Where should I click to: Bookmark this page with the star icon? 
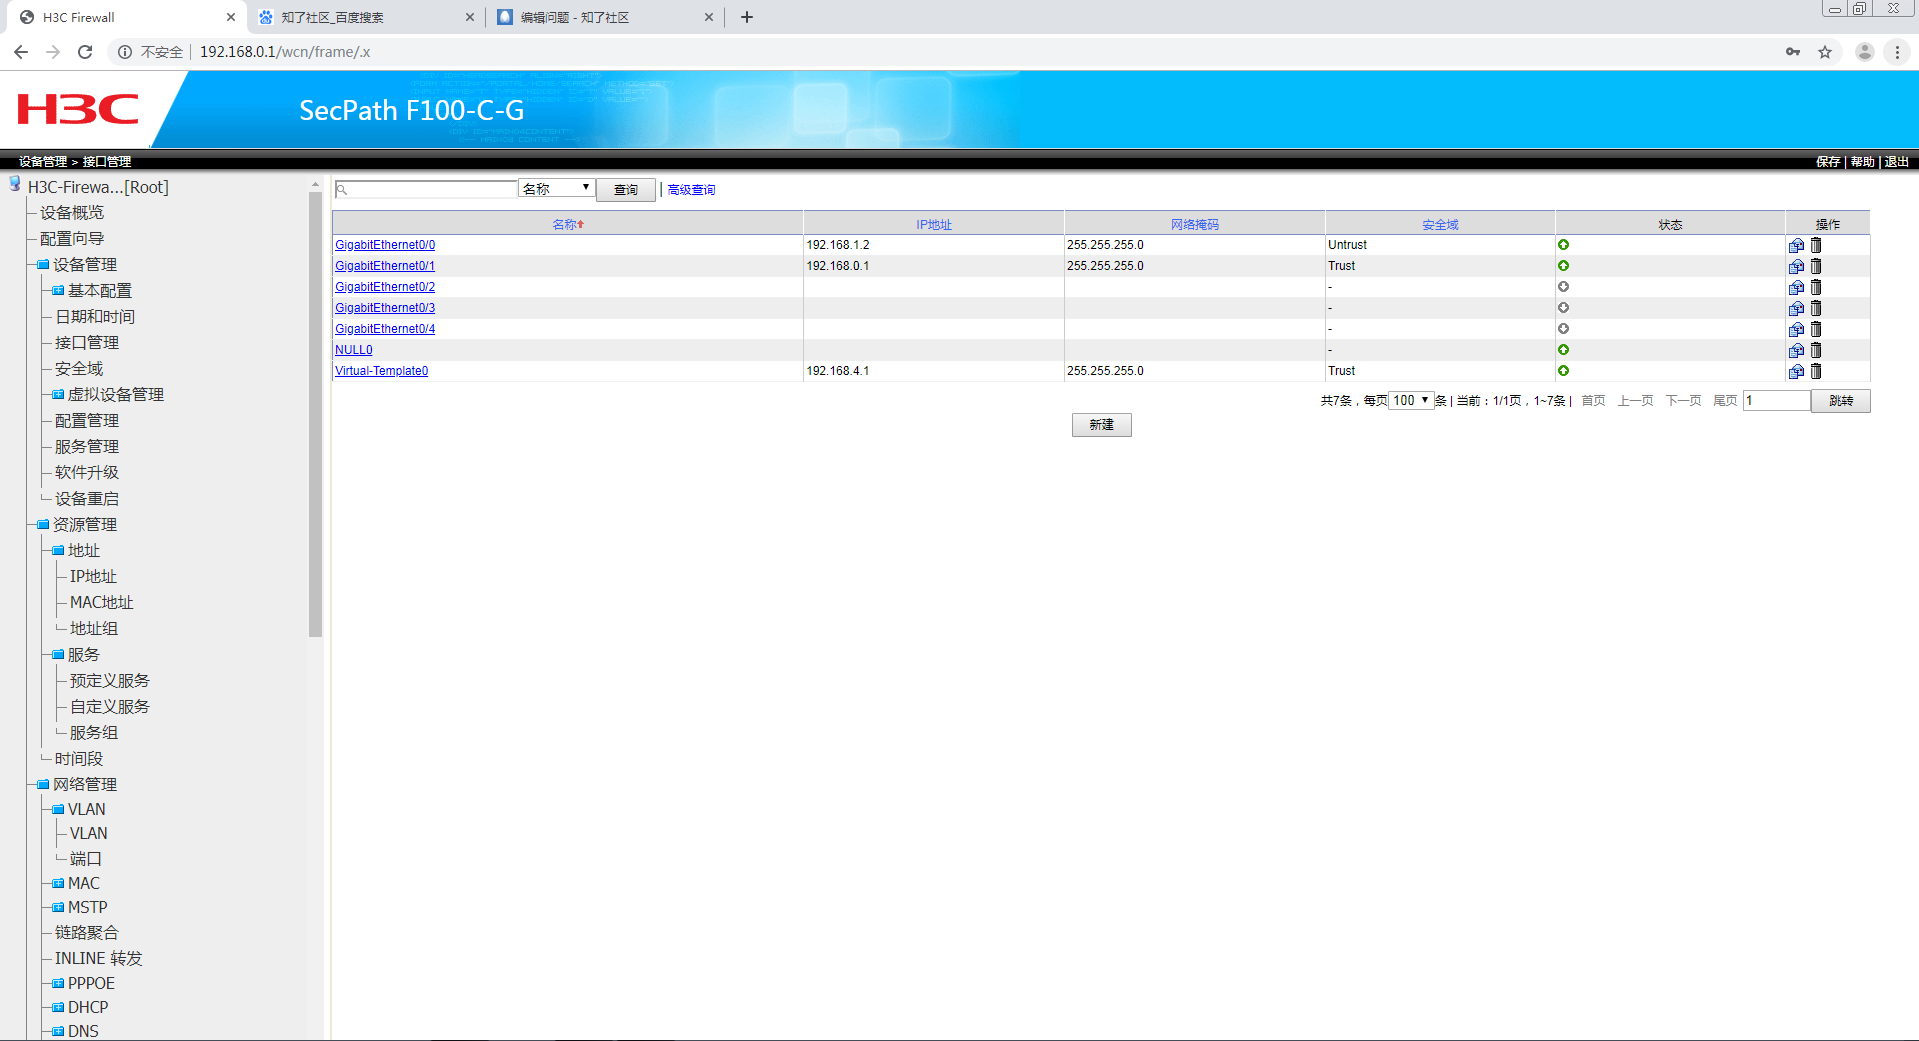coord(1825,52)
